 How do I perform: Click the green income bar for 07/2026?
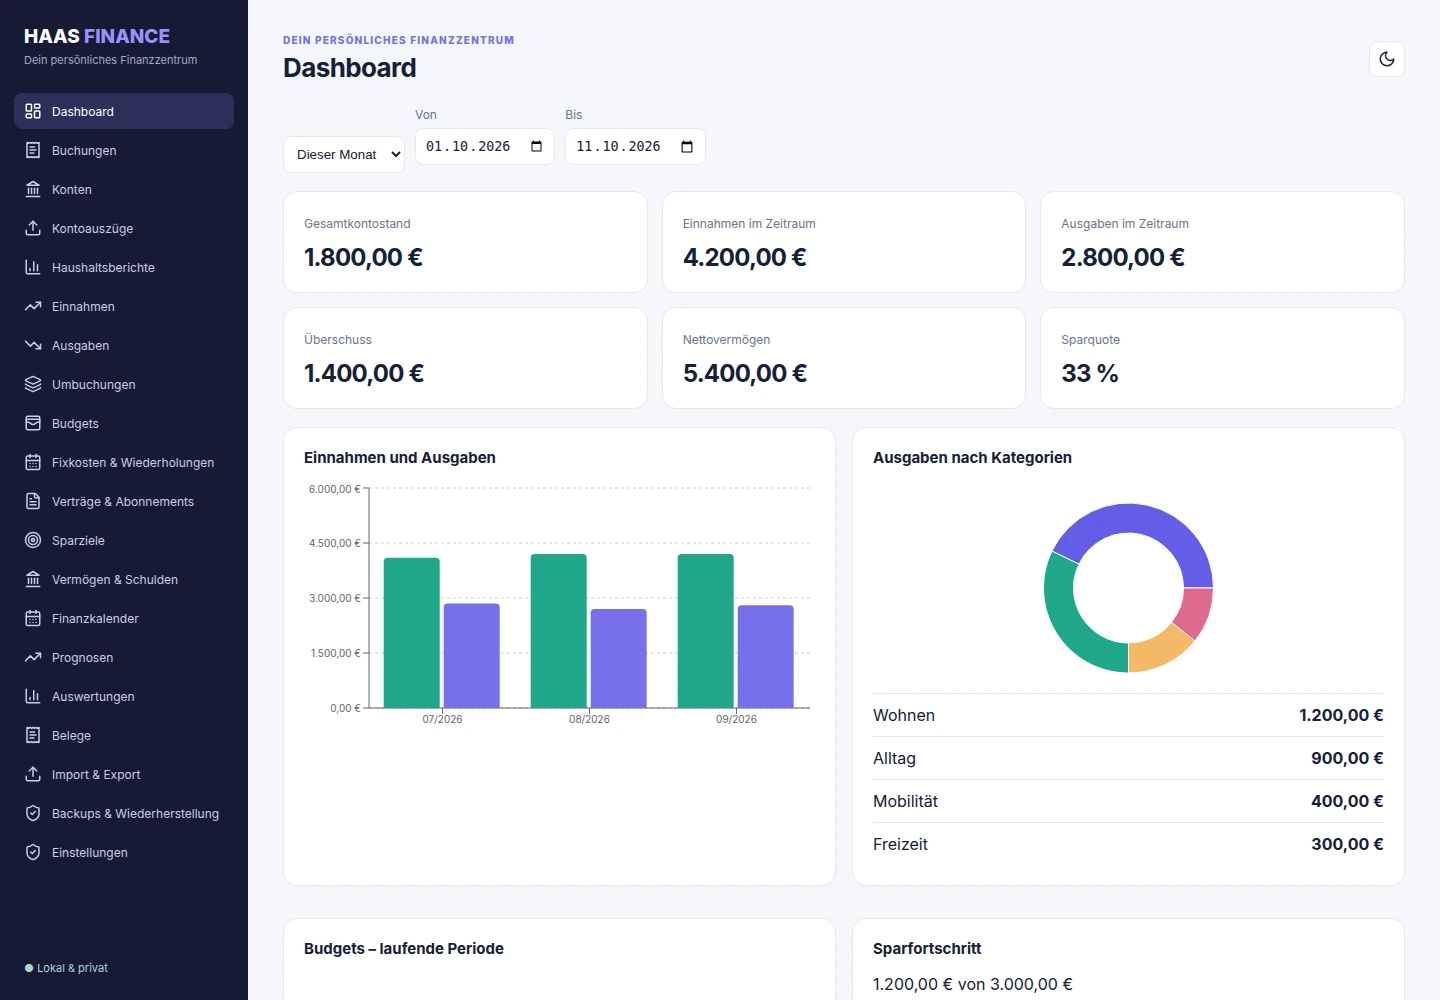[412, 633]
